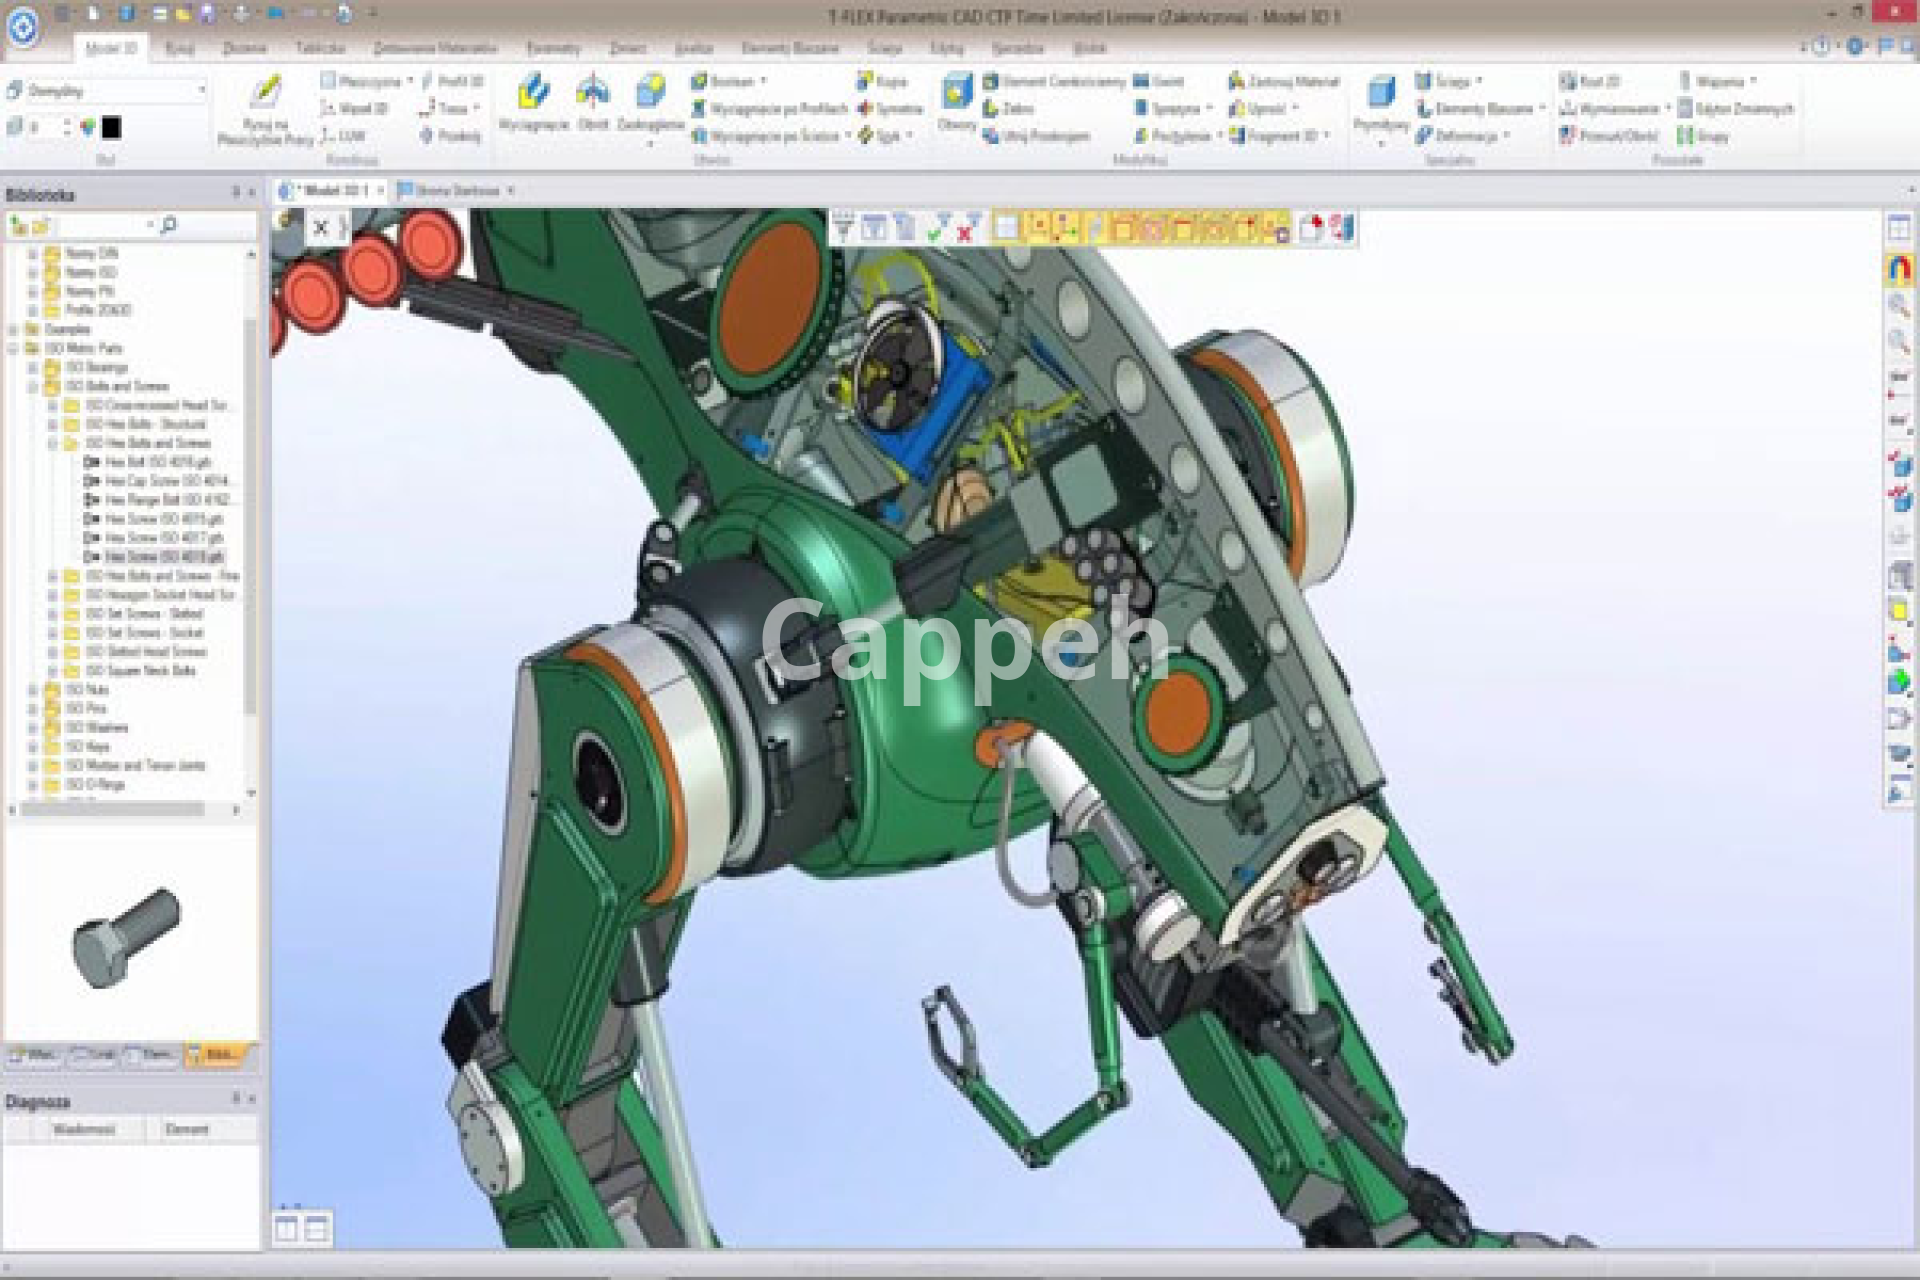Click the Zastosuj Materiał button
Screen dimensions: 1920x1280
(1284, 81)
